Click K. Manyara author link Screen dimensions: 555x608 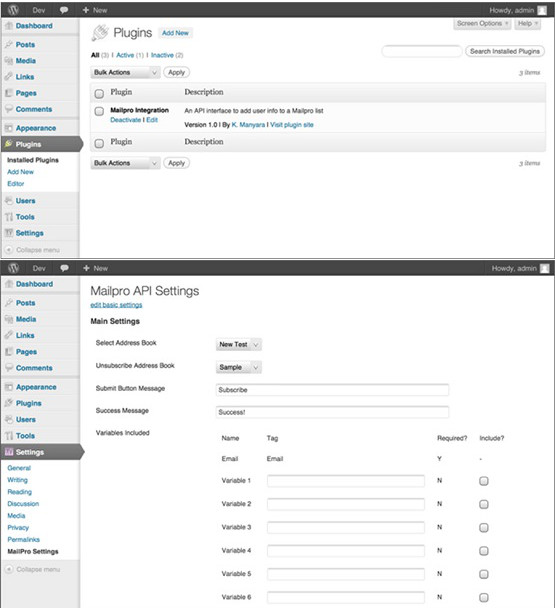(x=248, y=124)
